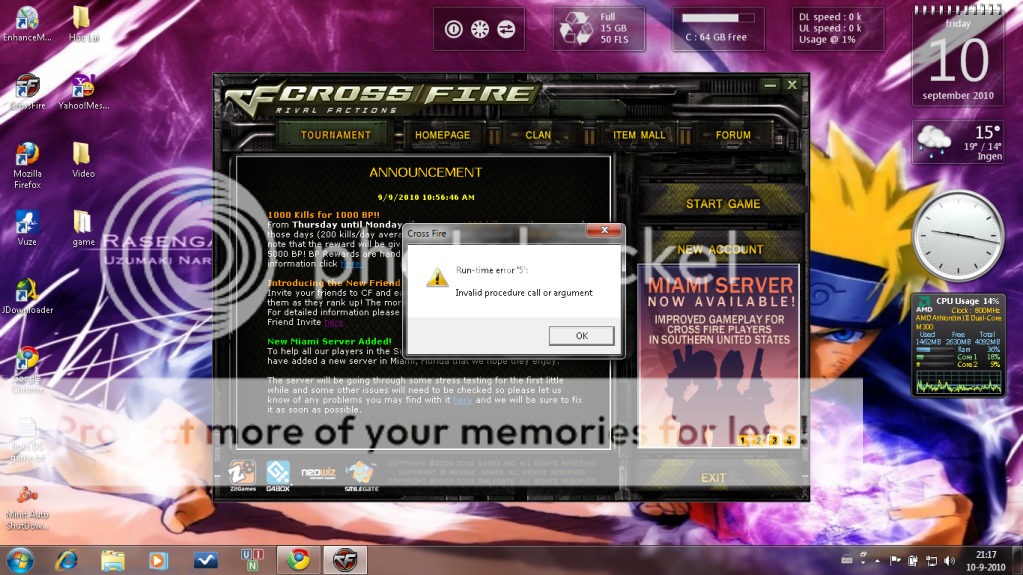Click the EXIT button in the launcher
The image size is (1023, 575).
(x=713, y=478)
